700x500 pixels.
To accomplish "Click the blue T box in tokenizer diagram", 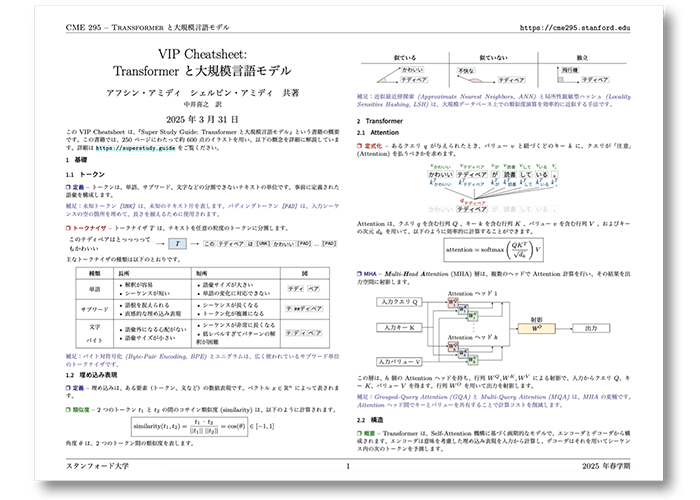I will (177, 244).
